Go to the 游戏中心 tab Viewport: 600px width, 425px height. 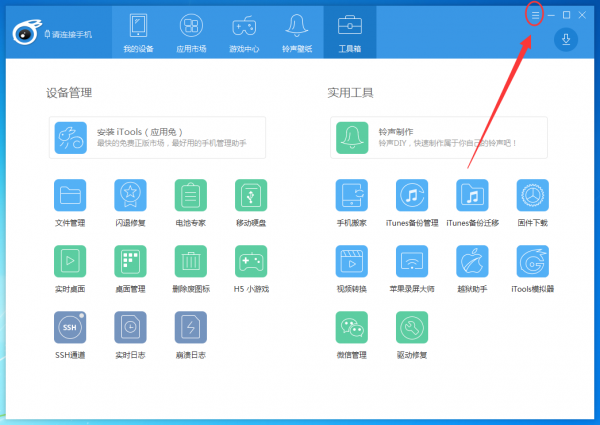click(x=244, y=33)
